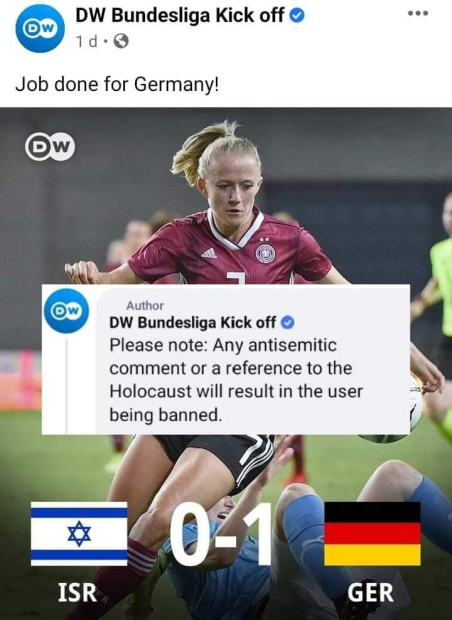The width and height of the screenshot is (452, 620).
Task: Click the ISR team label
Action: point(78,592)
